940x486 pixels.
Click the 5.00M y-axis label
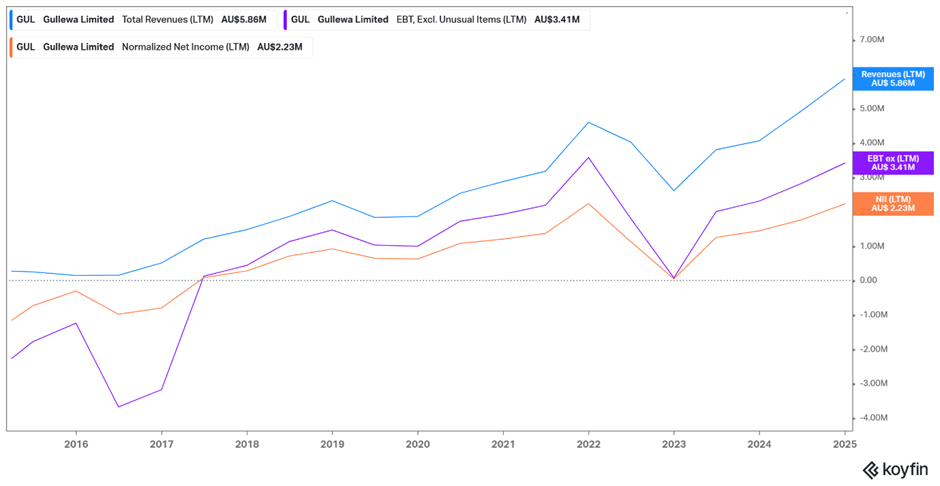[872, 108]
